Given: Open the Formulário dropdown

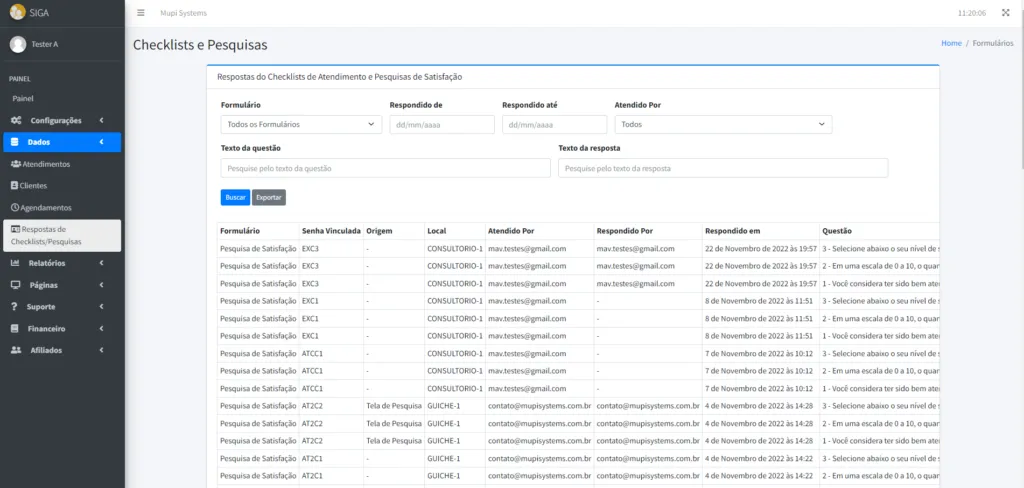Looking at the screenshot, I should tap(300, 124).
